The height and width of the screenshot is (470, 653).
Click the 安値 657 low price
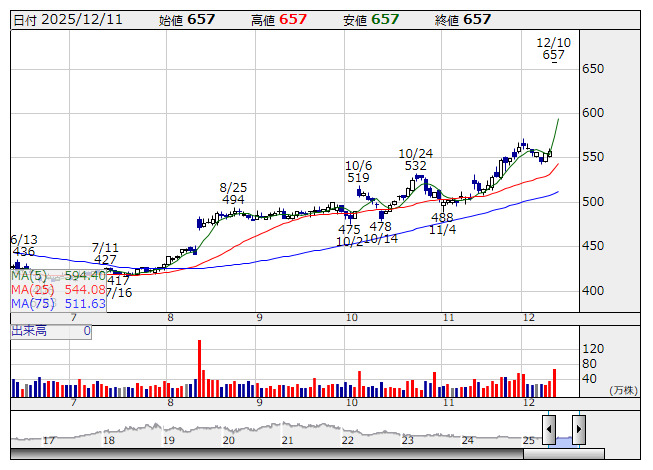[x=371, y=20]
